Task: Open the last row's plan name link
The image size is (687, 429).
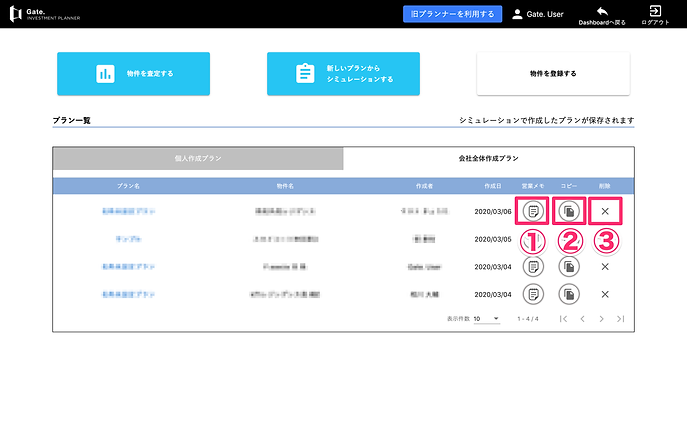Action: [128, 294]
